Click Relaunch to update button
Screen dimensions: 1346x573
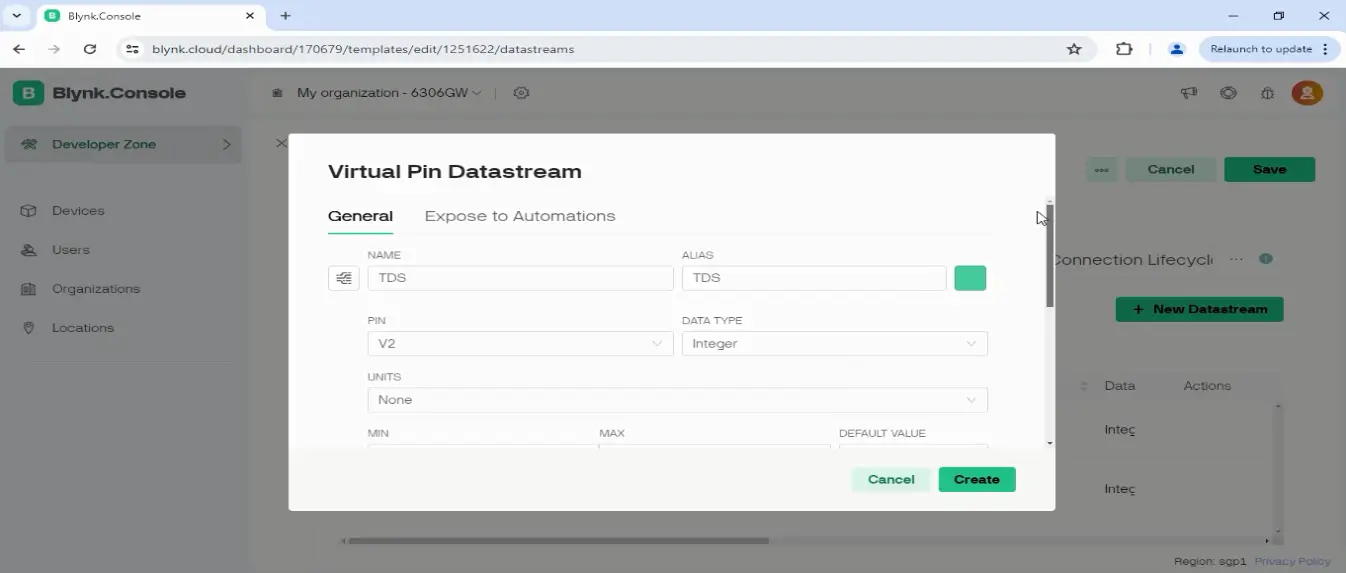(x=1268, y=49)
